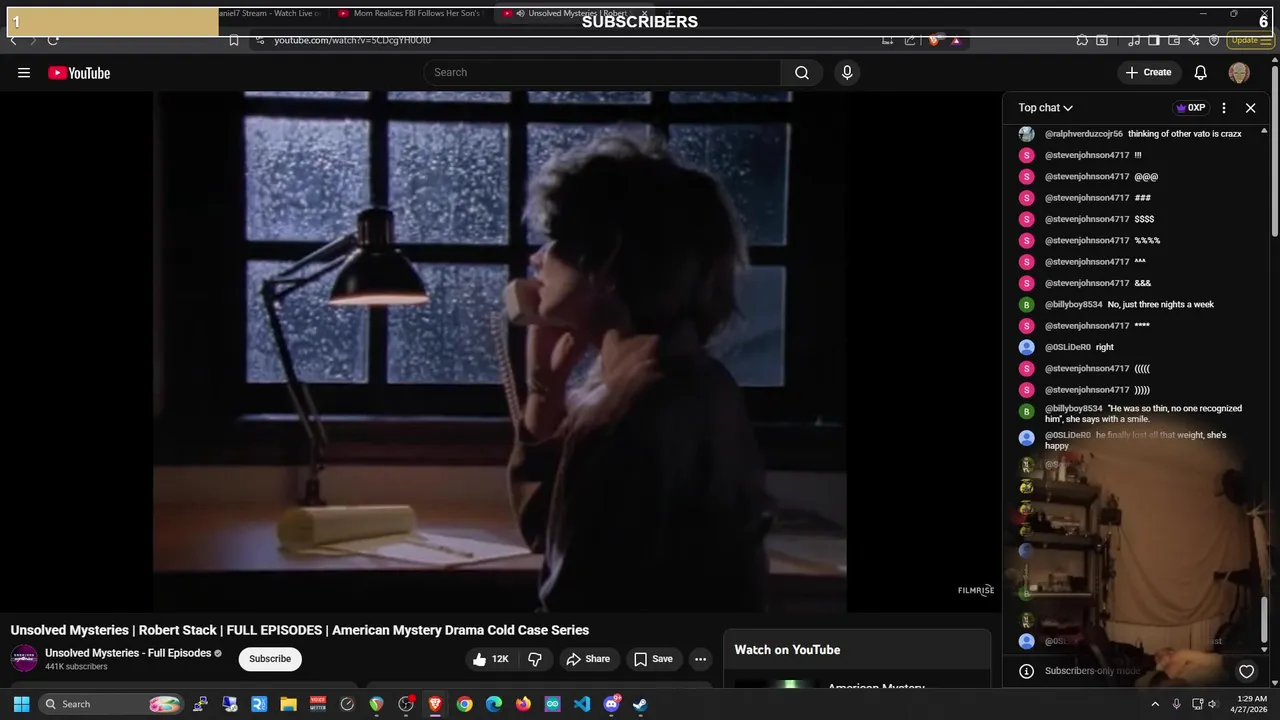This screenshot has width=1280, height=720.
Task: Launch Firefox from taskbar
Action: (x=523, y=704)
